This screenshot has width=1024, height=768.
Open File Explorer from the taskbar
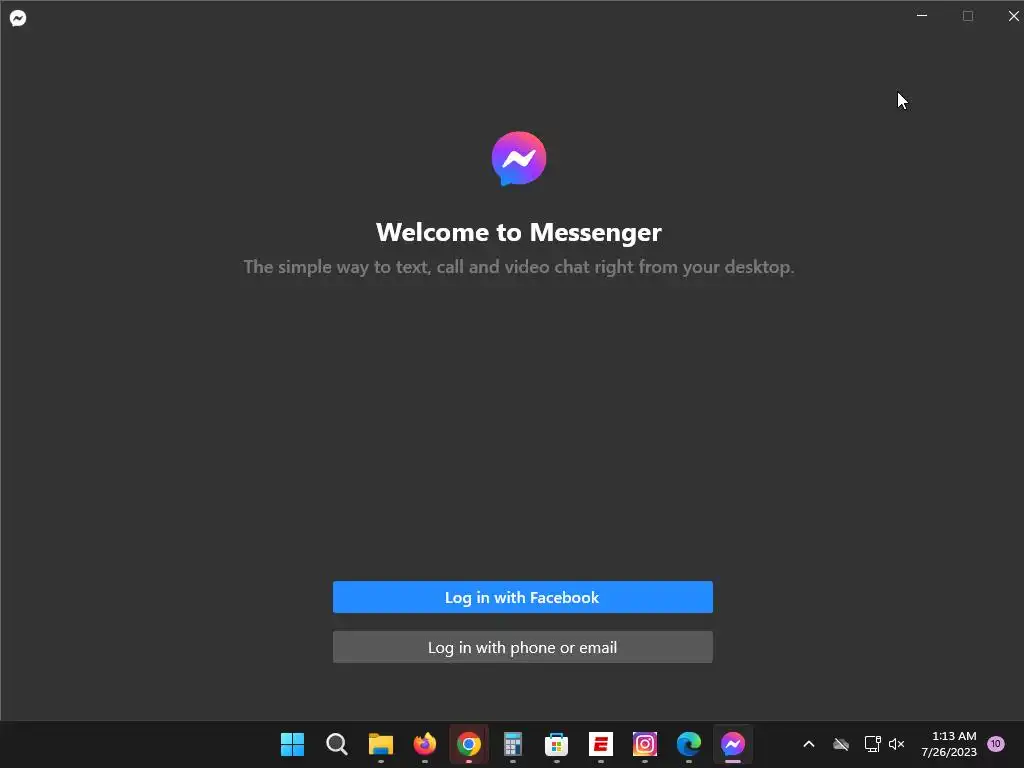tap(381, 744)
